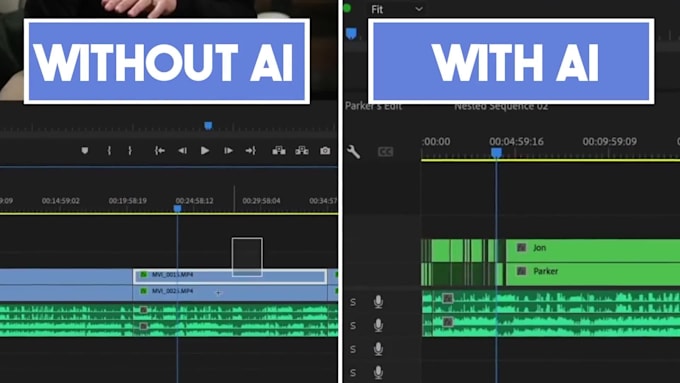Click timecode 00:19:58:19 on left ruler
Screen dimensions: 680x383
[x=128, y=201]
